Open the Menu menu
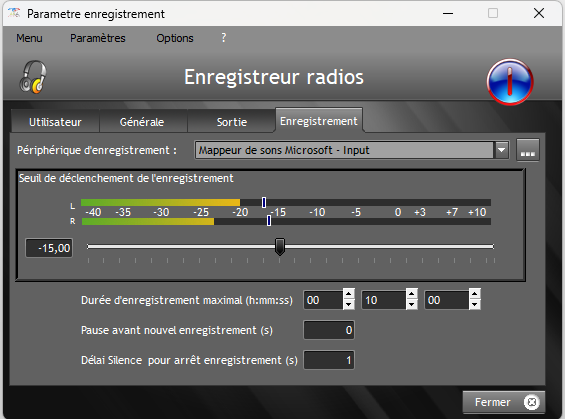The height and width of the screenshot is (419, 565). (x=29, y=38)
